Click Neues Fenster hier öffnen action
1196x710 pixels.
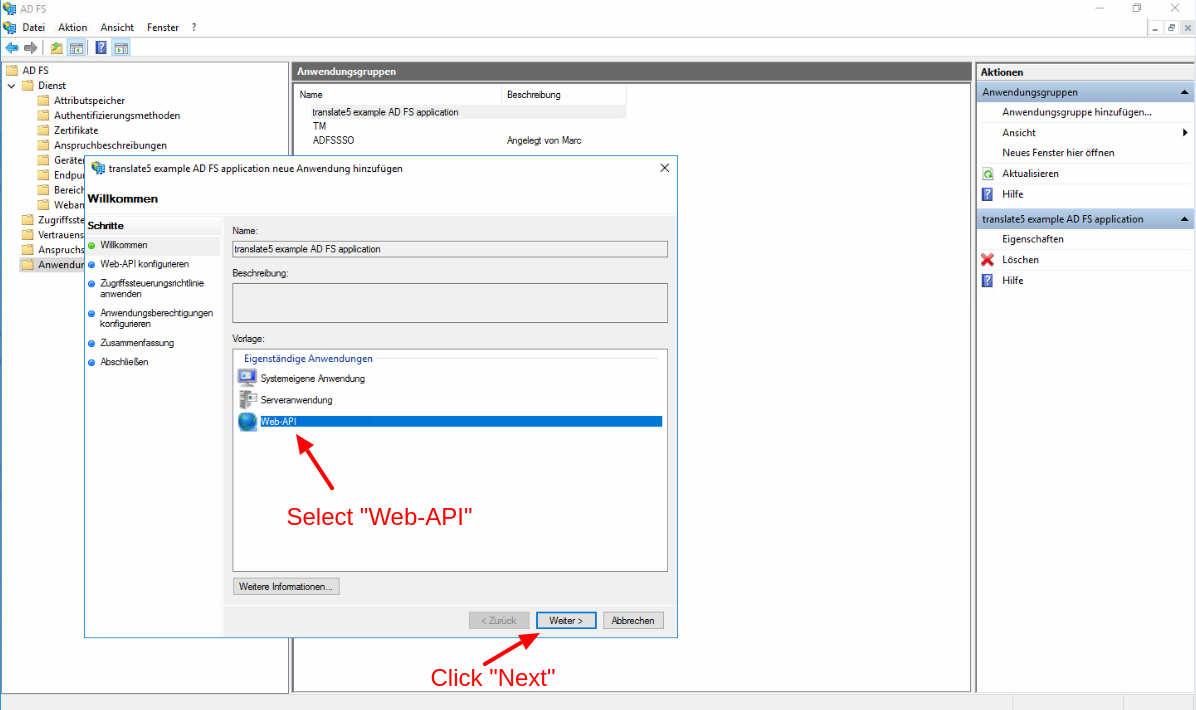coord(1058,153)
